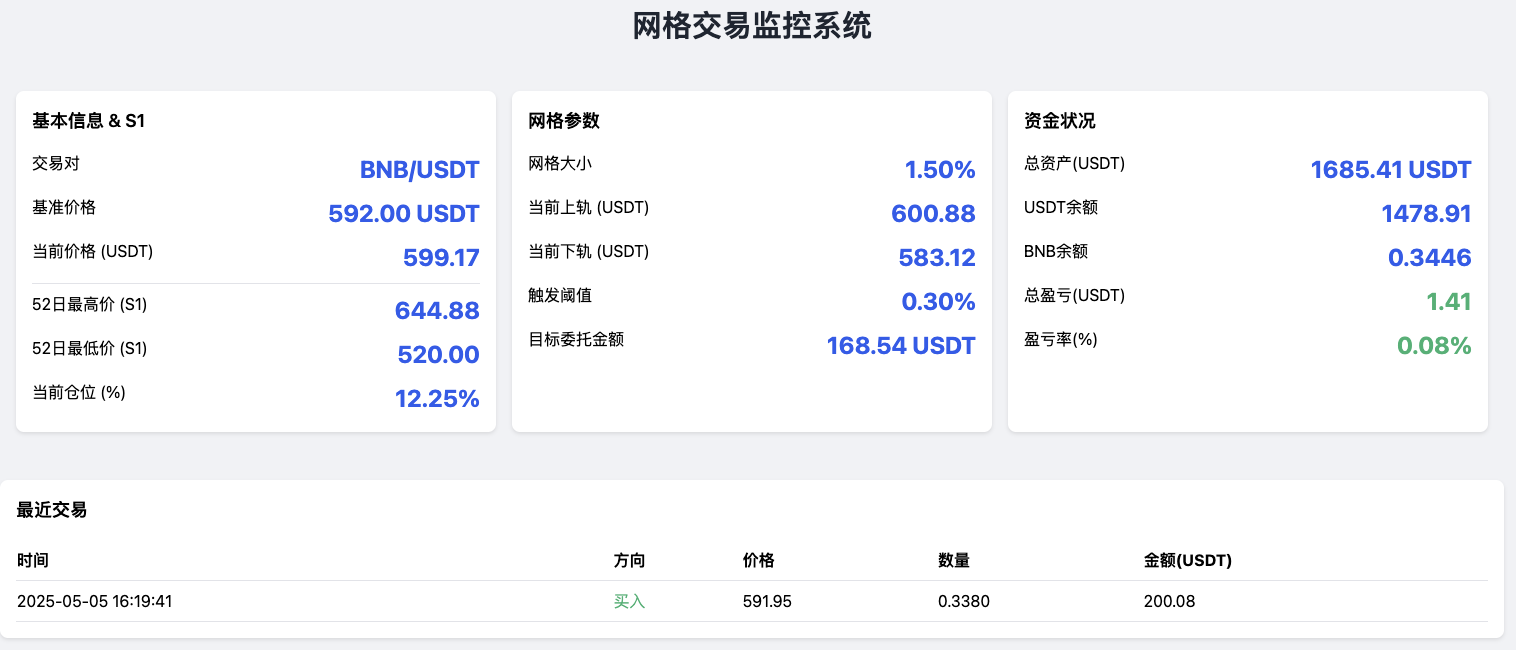
Task: Click the 52-day low value 520.00
Action: coord(438,355)
